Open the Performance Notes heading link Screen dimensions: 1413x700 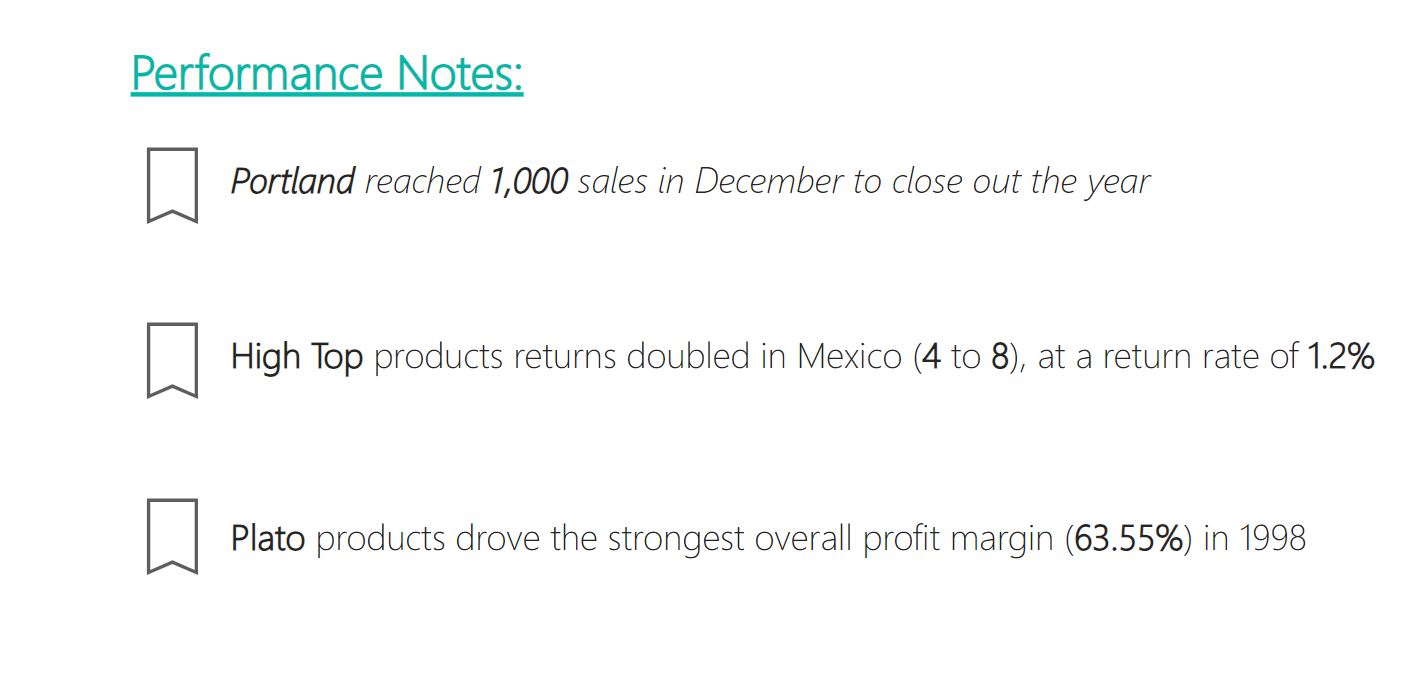[x=327, y=74]
